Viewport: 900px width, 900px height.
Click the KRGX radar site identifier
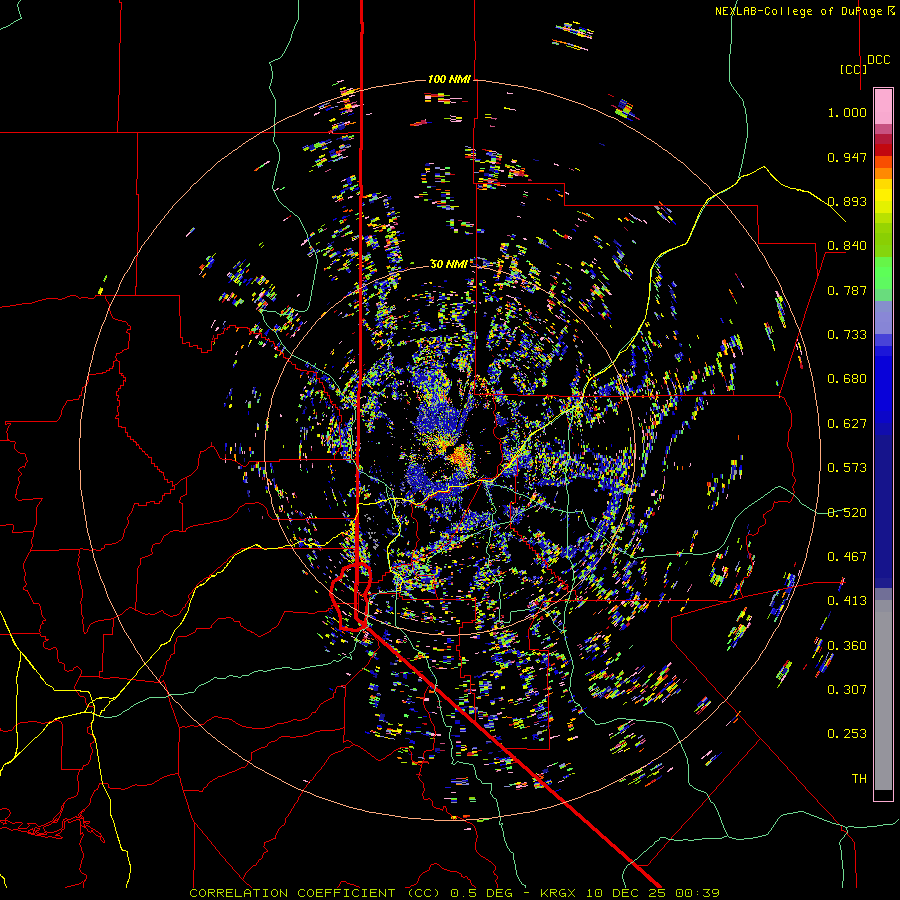point(558,893)
